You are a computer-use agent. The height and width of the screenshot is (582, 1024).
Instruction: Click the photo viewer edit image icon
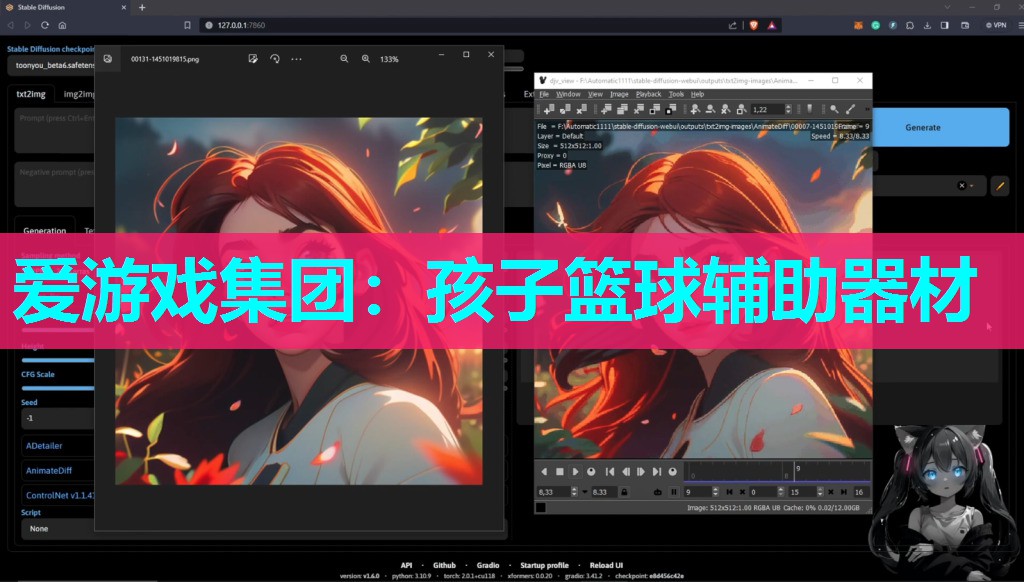point(253,59)
